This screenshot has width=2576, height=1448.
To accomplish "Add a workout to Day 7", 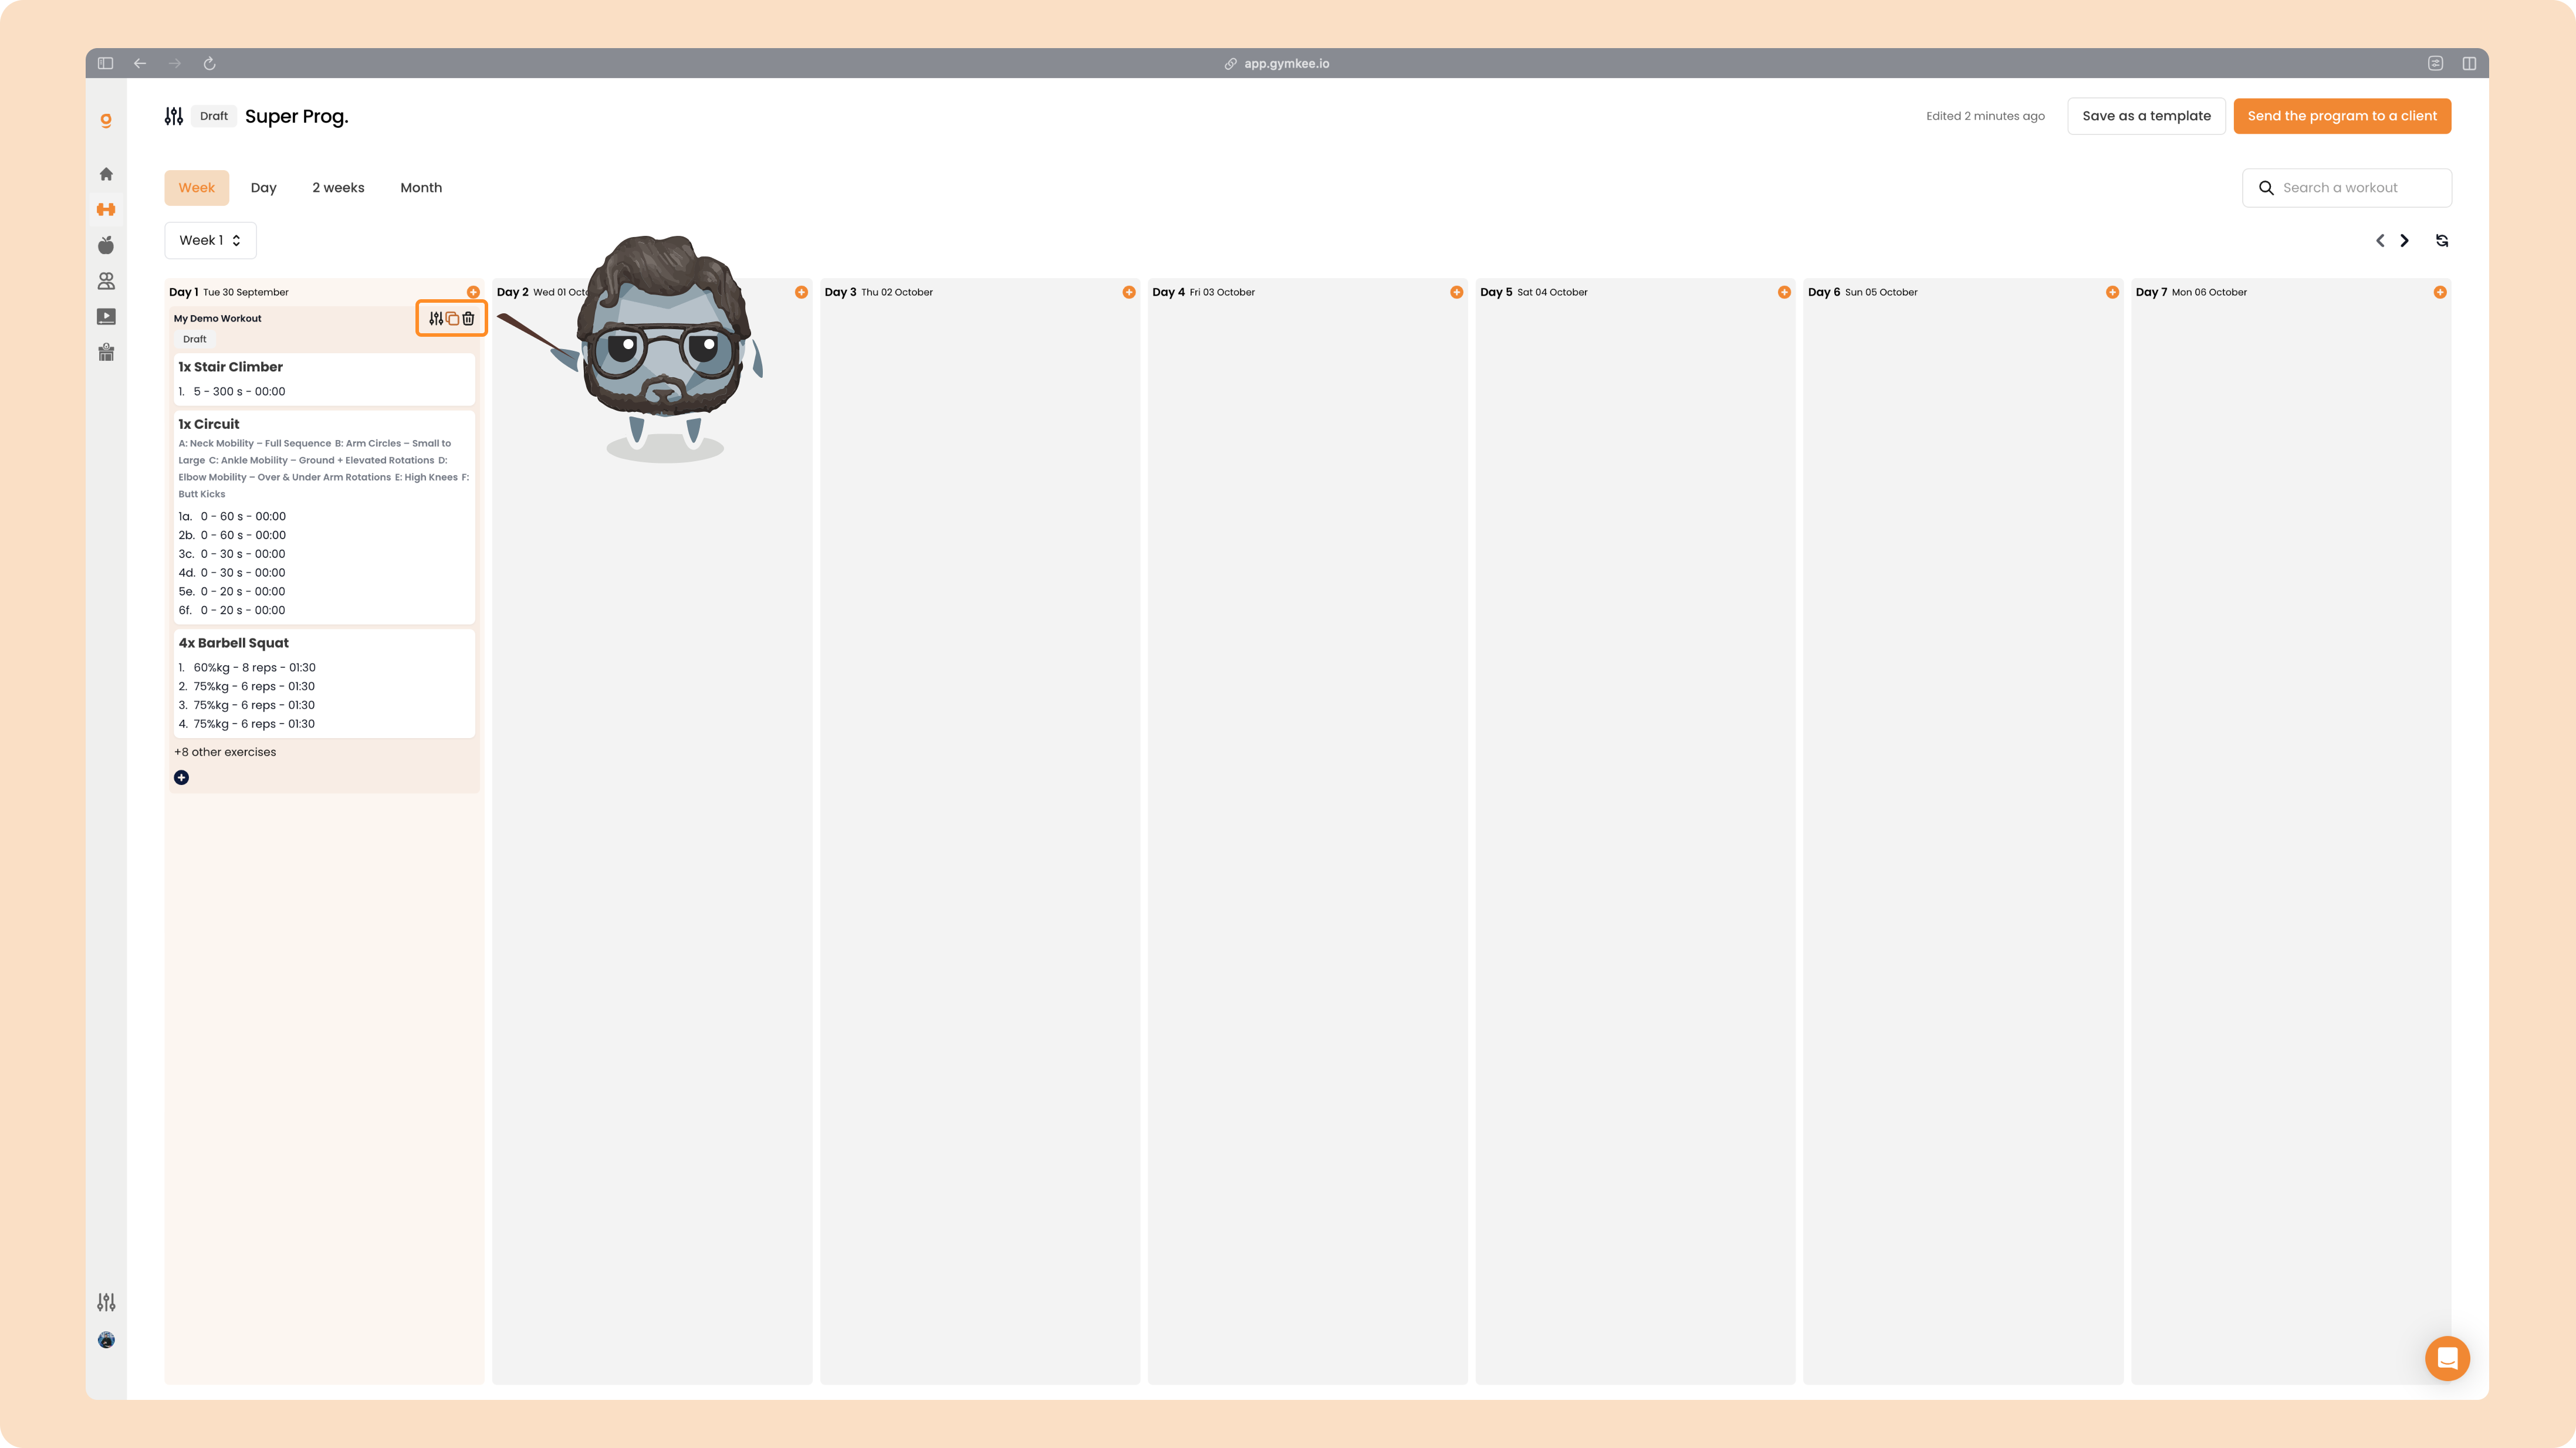I will coord(2440,292).
